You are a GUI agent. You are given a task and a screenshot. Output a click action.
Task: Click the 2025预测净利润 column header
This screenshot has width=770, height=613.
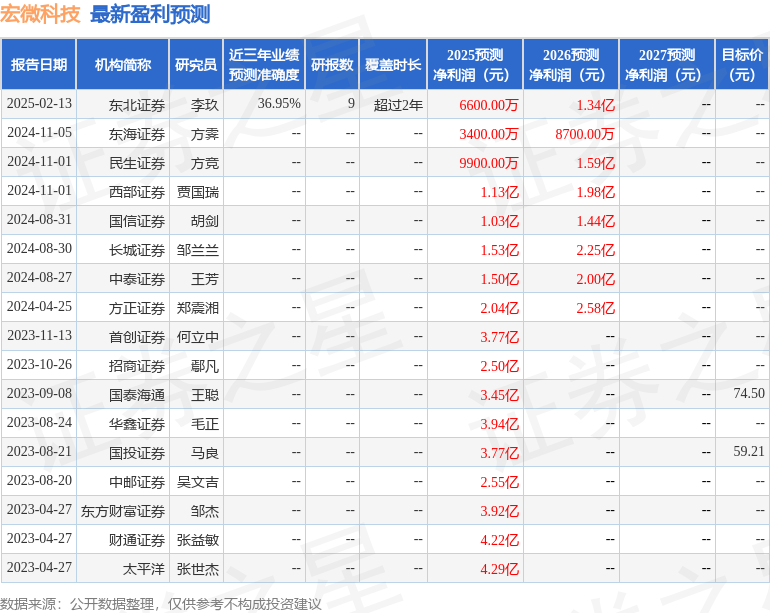coord(475,64)
